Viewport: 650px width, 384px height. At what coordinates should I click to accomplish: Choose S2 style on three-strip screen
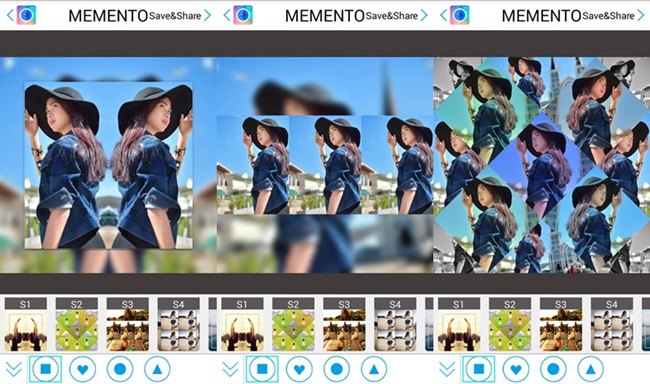(293, 324)
